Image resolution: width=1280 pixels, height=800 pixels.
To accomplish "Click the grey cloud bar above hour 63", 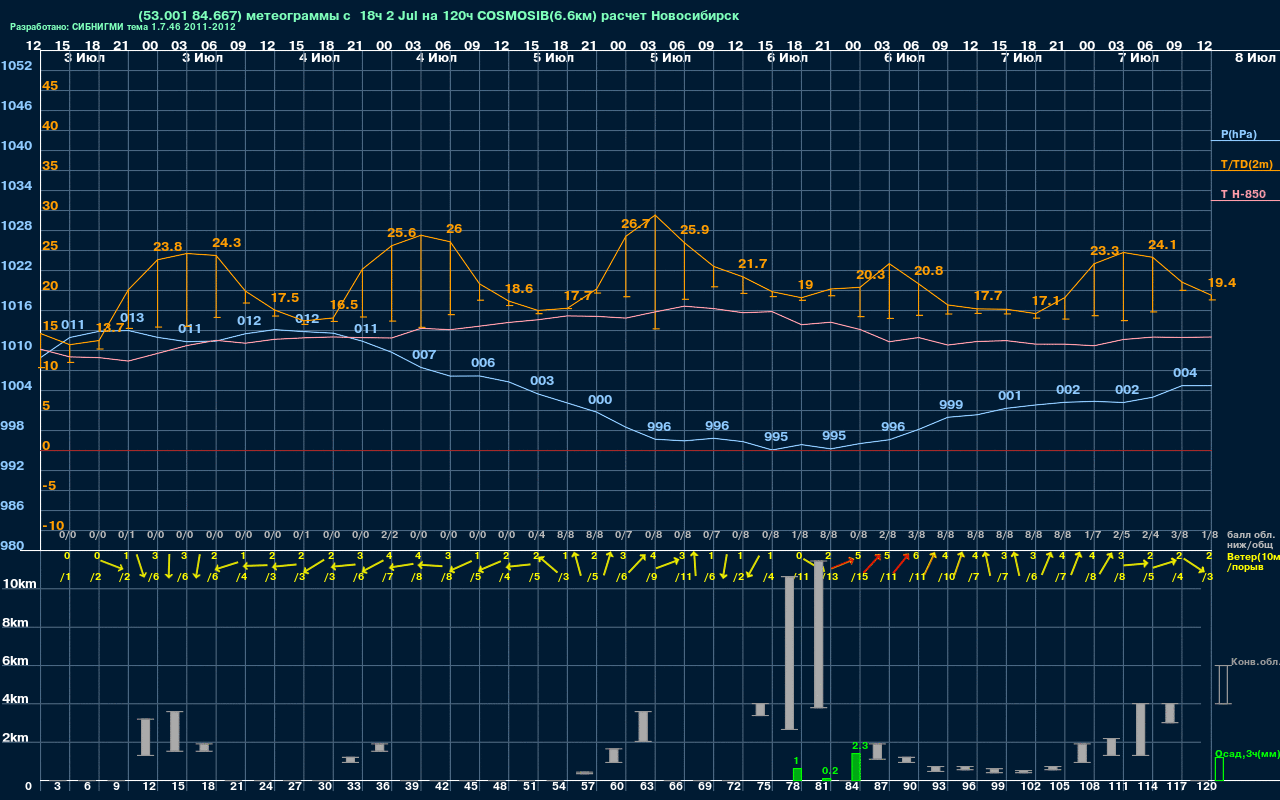I will point(644,726).
